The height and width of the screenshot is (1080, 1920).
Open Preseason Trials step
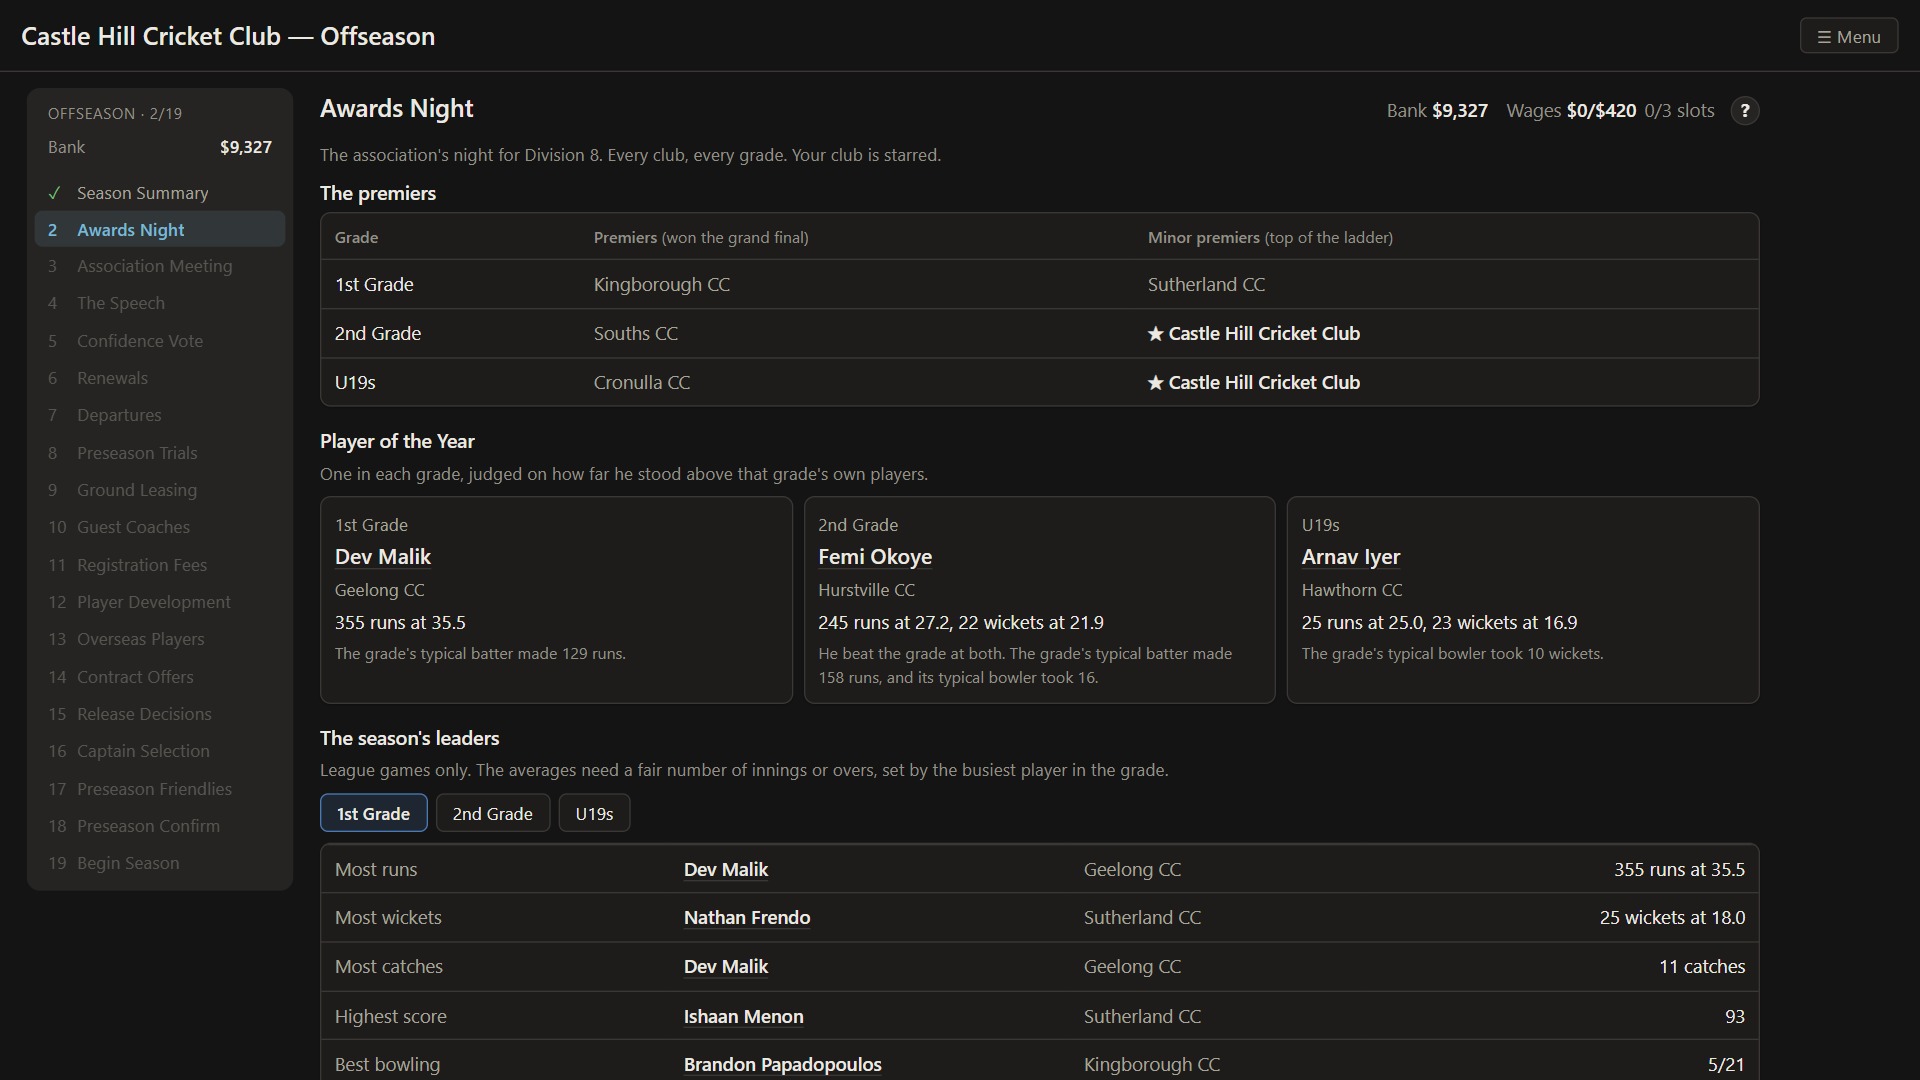pyautogui.click(x=160, y=453)
